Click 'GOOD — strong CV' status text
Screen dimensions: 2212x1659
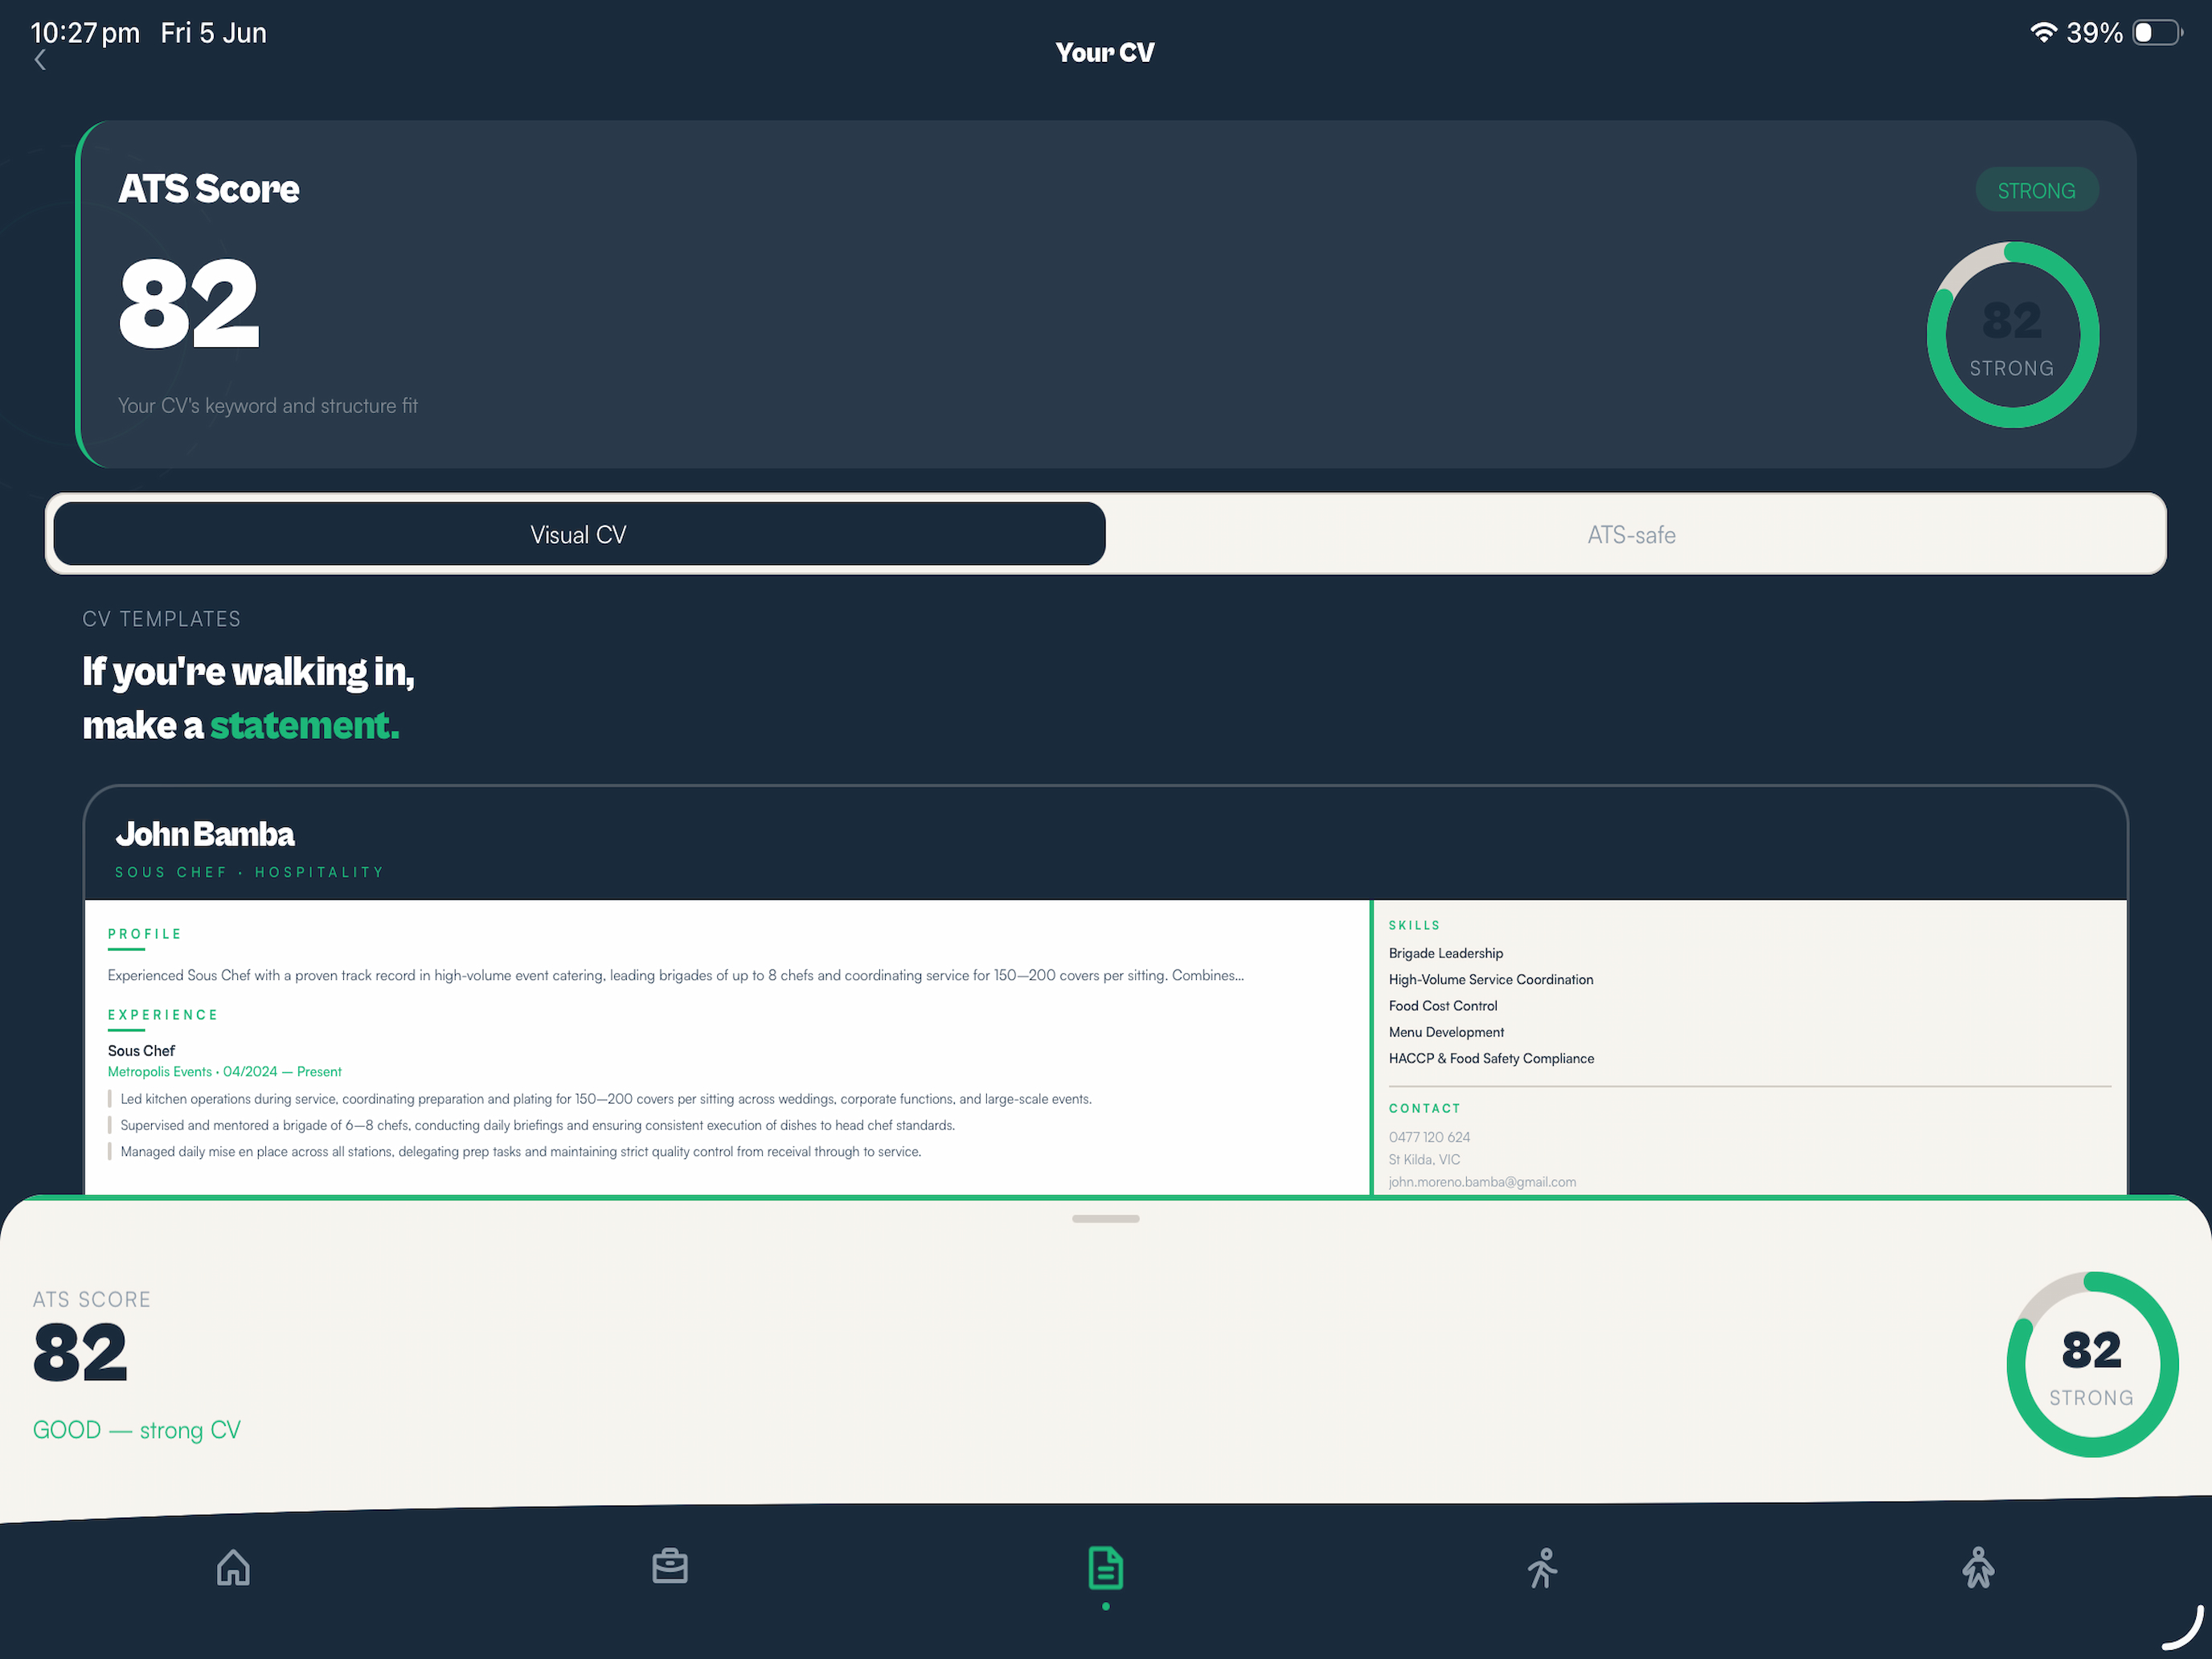click(x=137, y=1430)
